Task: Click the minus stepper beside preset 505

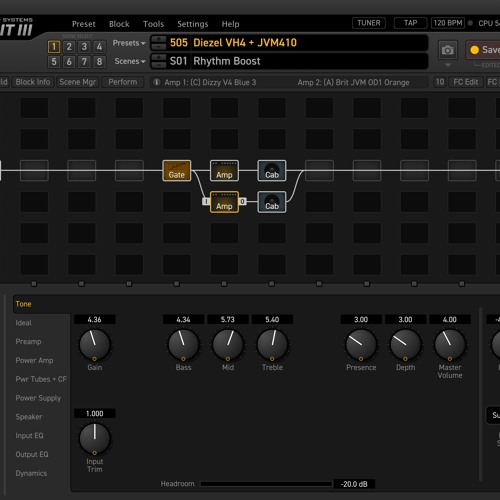Action: [x=159, y=47]
